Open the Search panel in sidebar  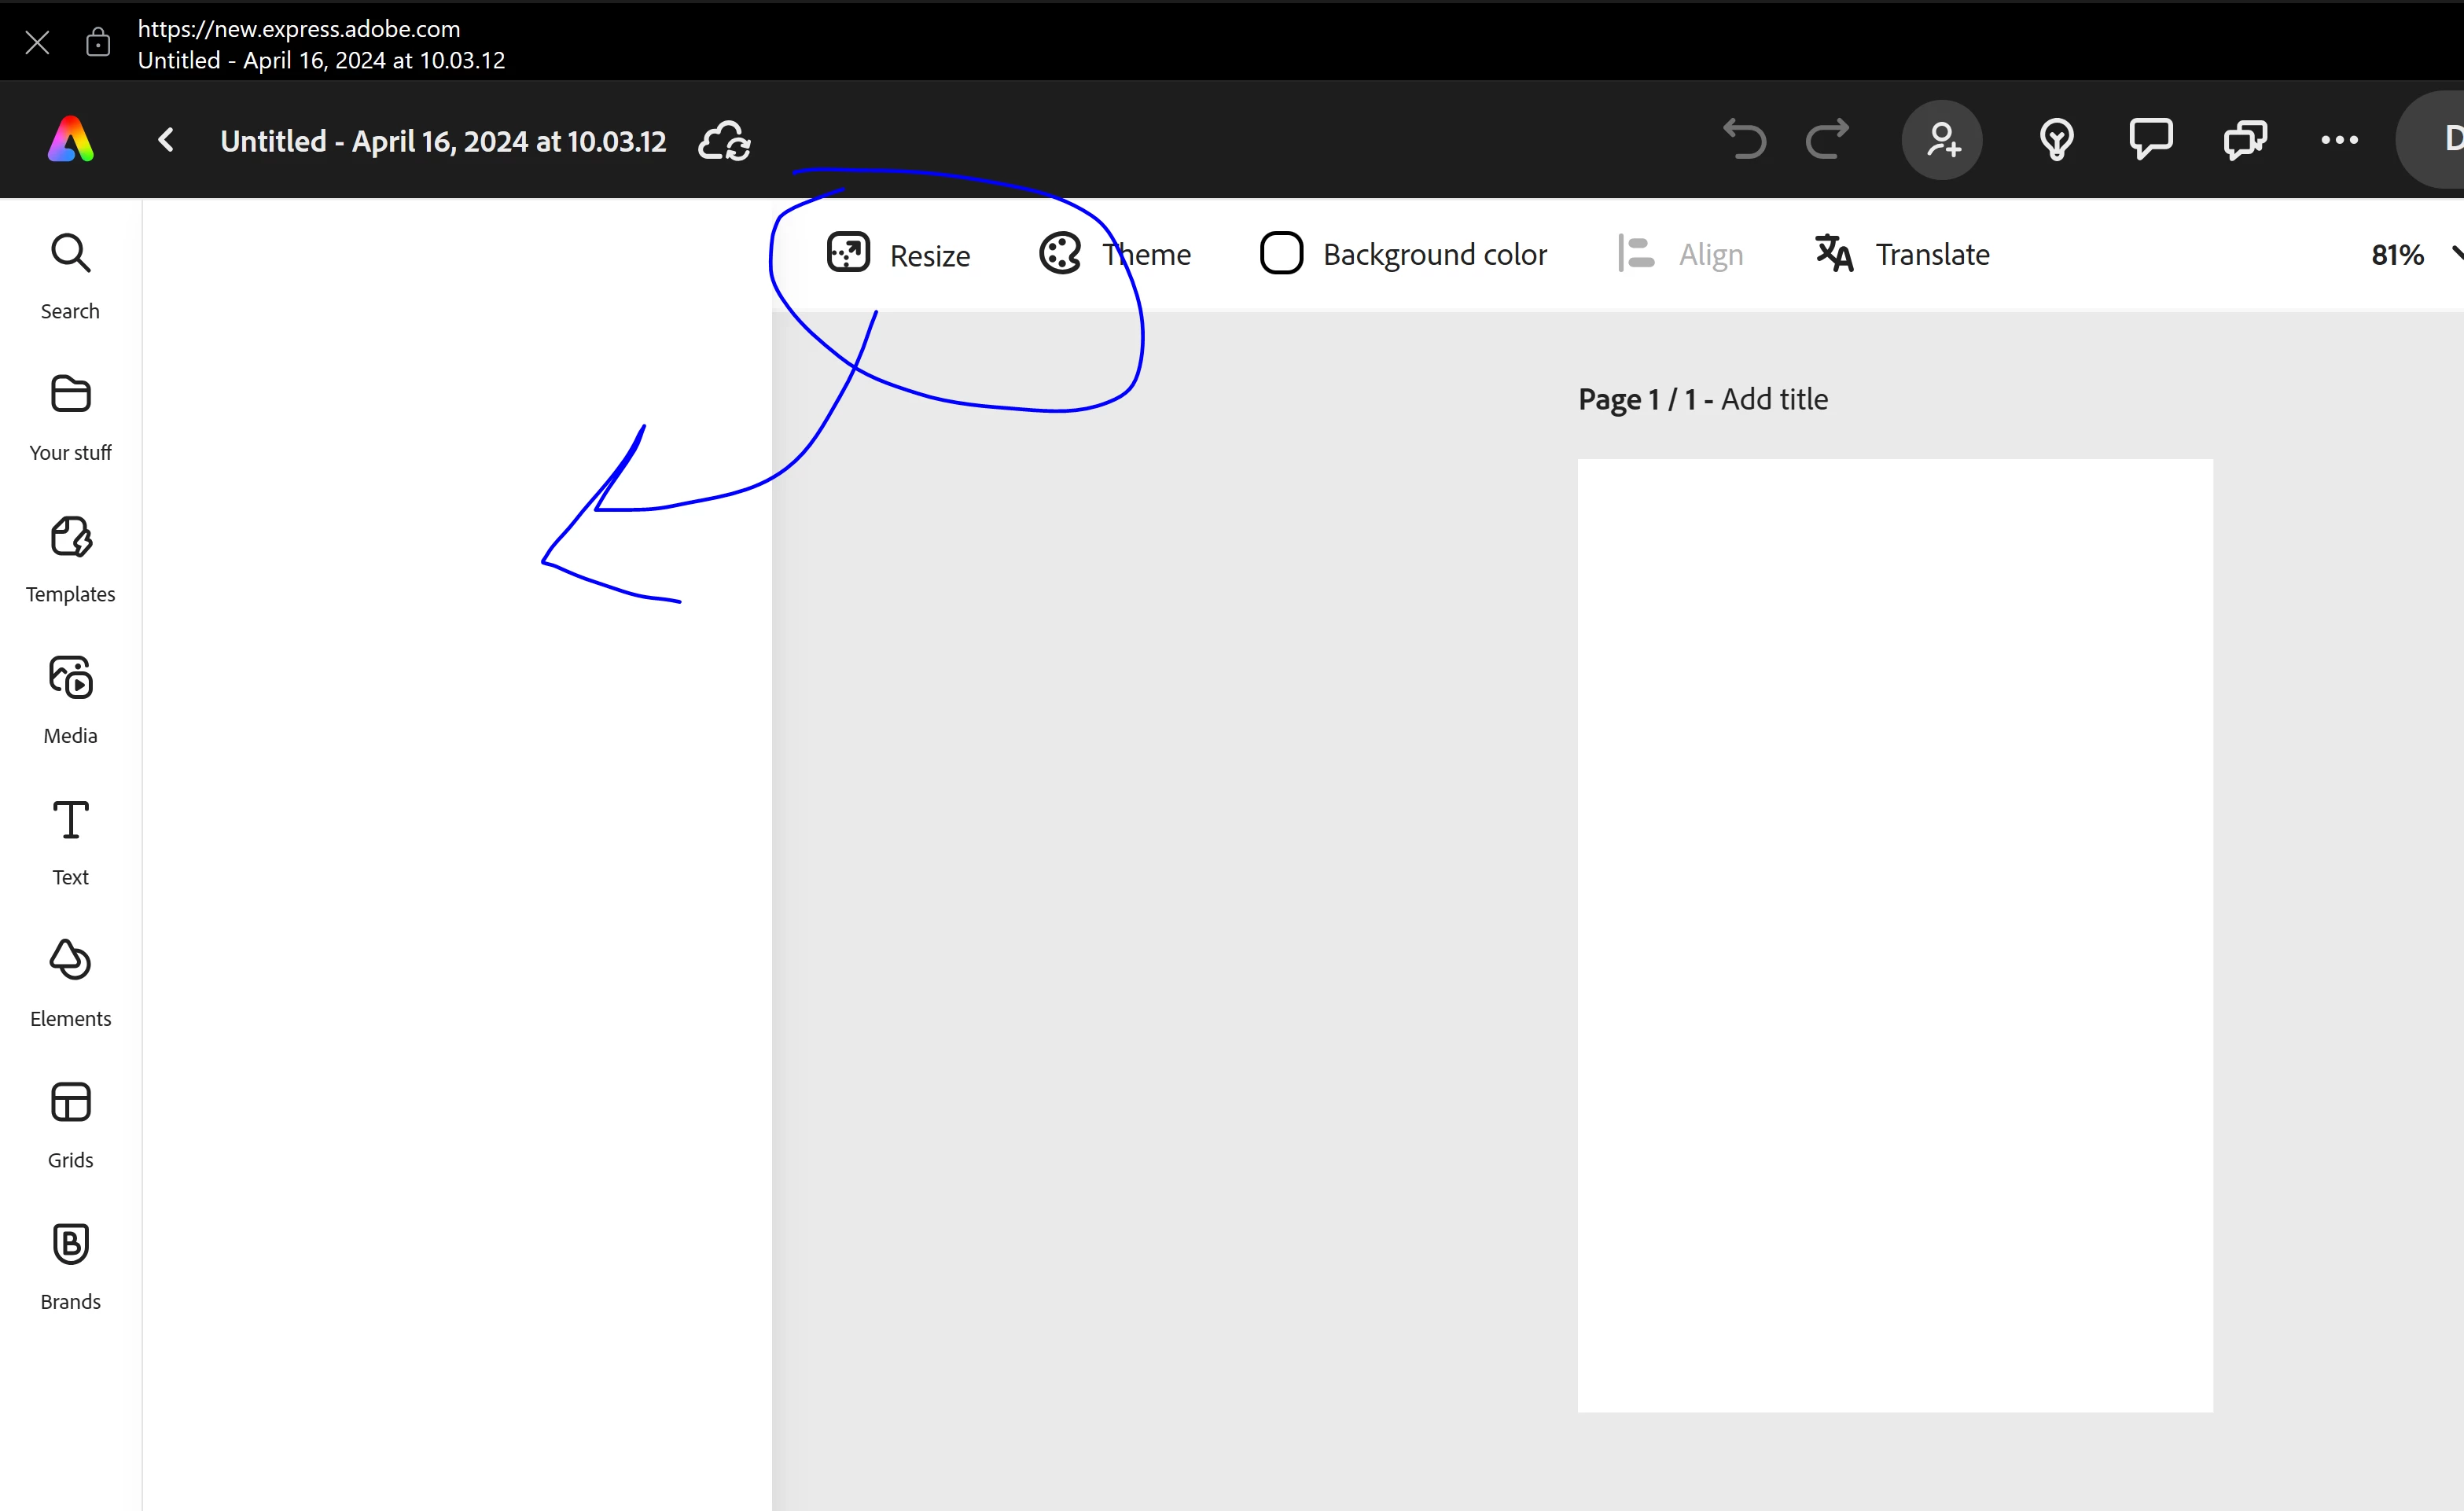tap(70, 275)
